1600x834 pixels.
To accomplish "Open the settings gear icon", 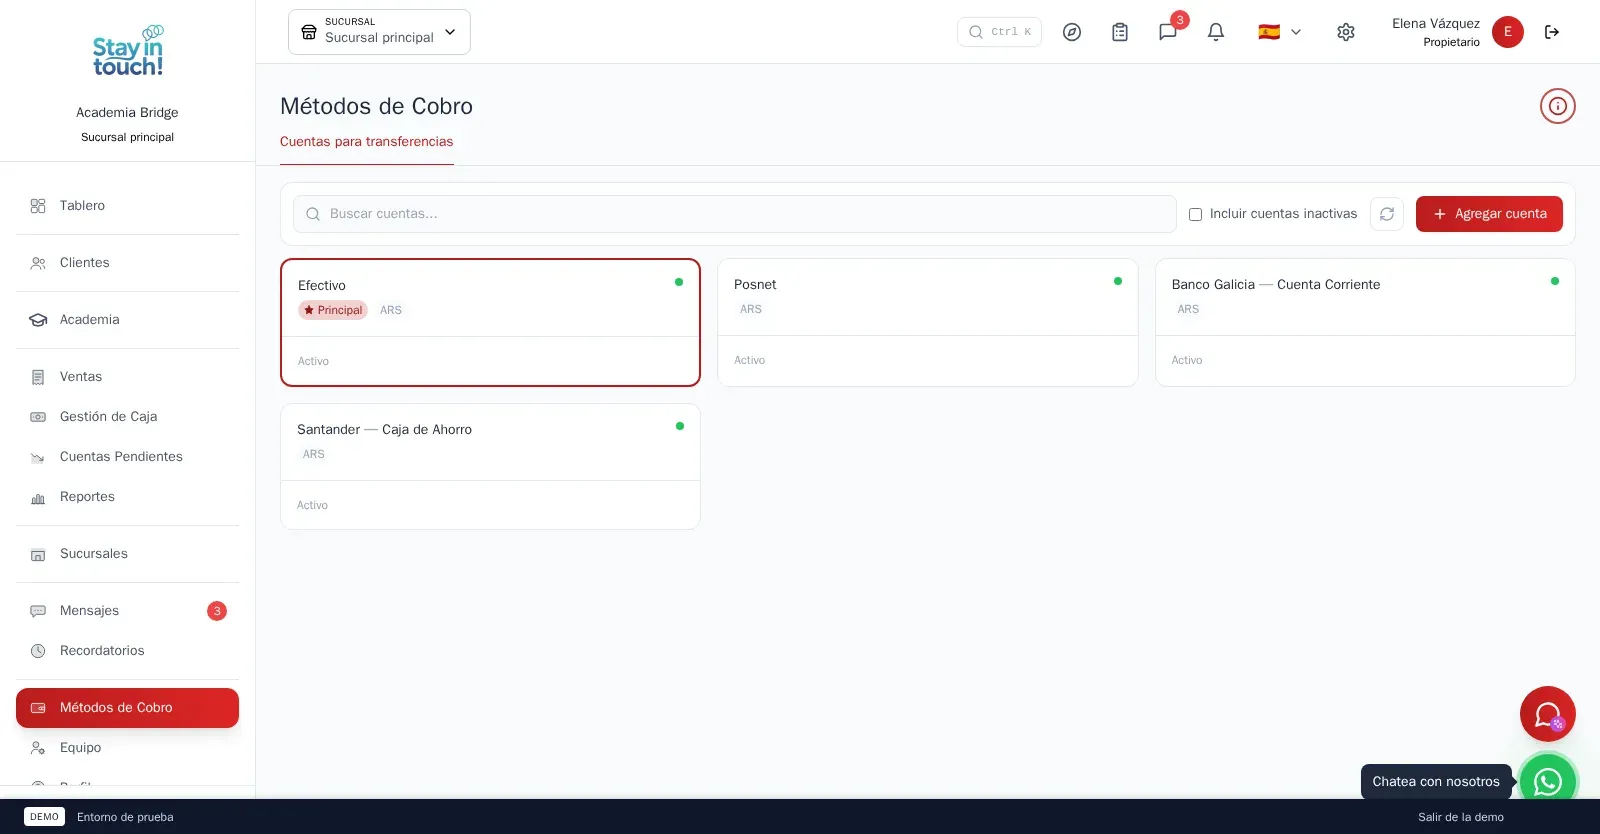I will point(1346,32).
